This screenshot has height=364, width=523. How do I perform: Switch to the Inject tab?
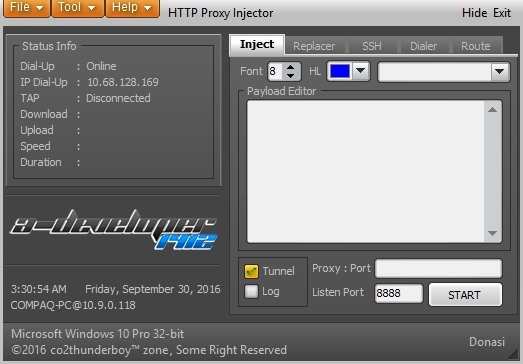257,44
